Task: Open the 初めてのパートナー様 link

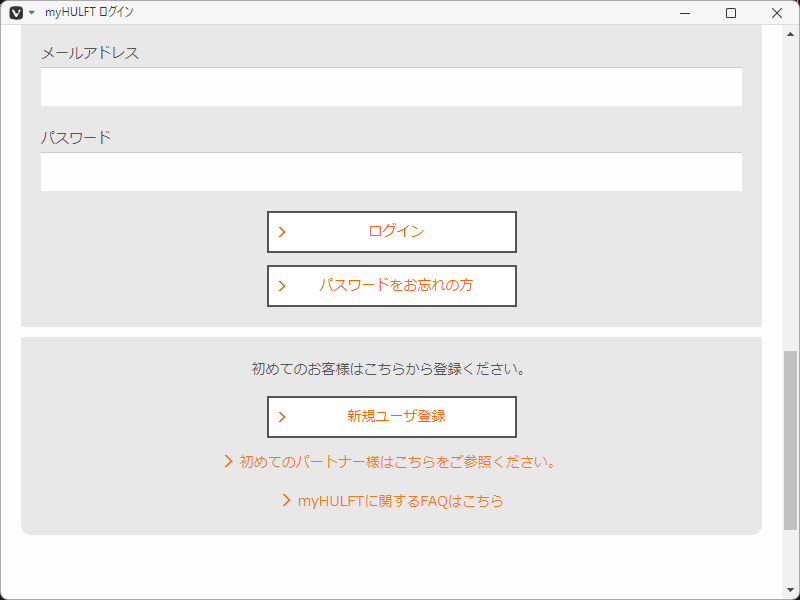Action: coord(397,462)
